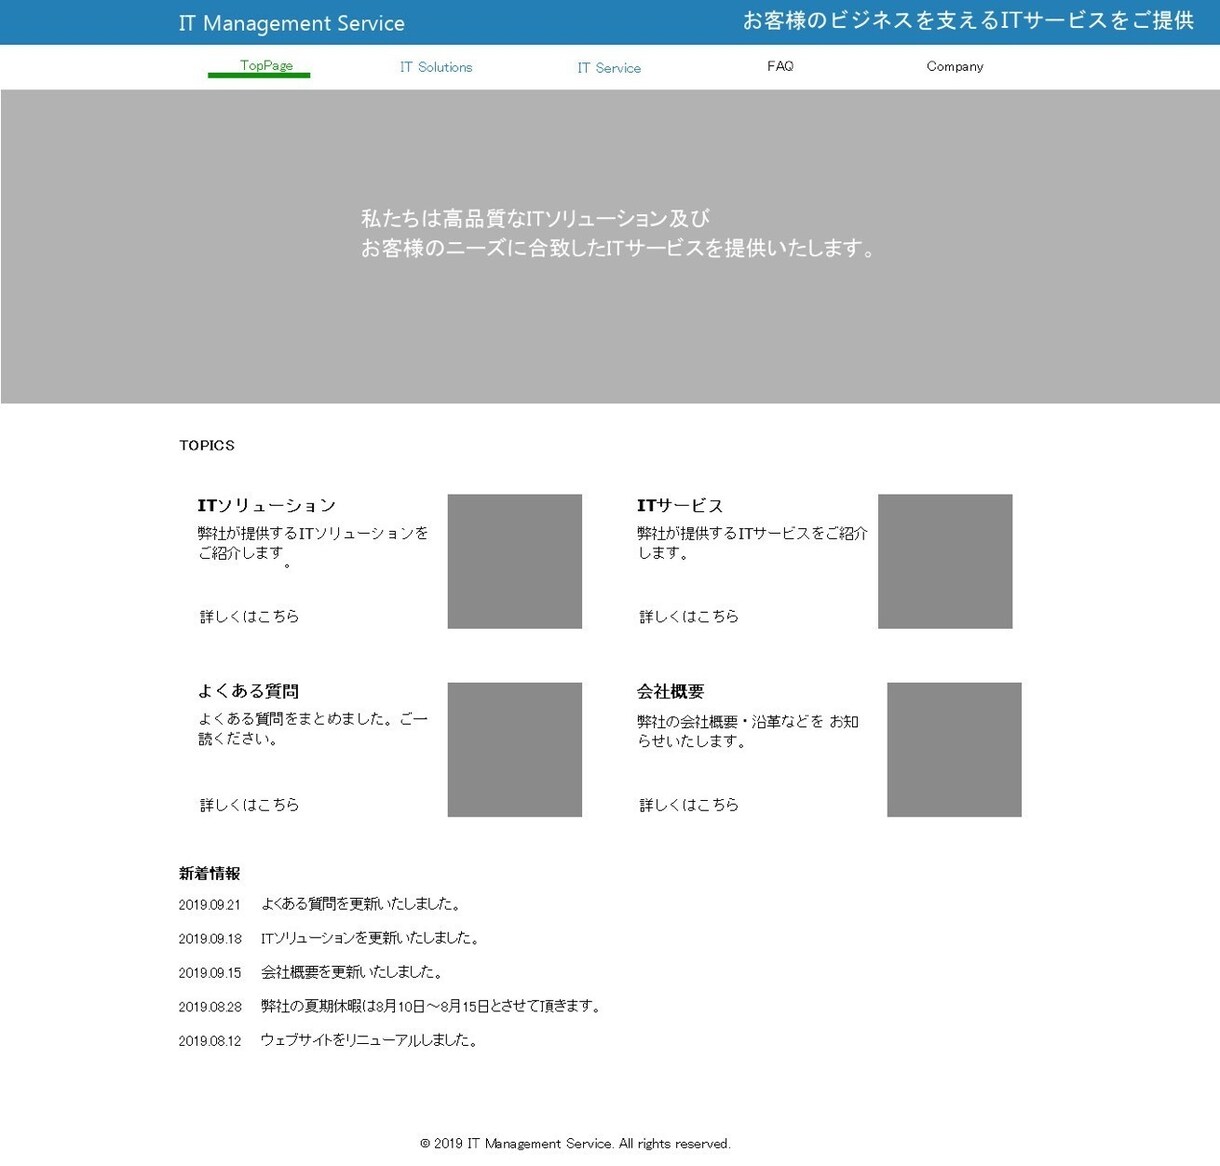
Task: Click 詳しくはこちら under ITソリューション
Action: point(249,616)
